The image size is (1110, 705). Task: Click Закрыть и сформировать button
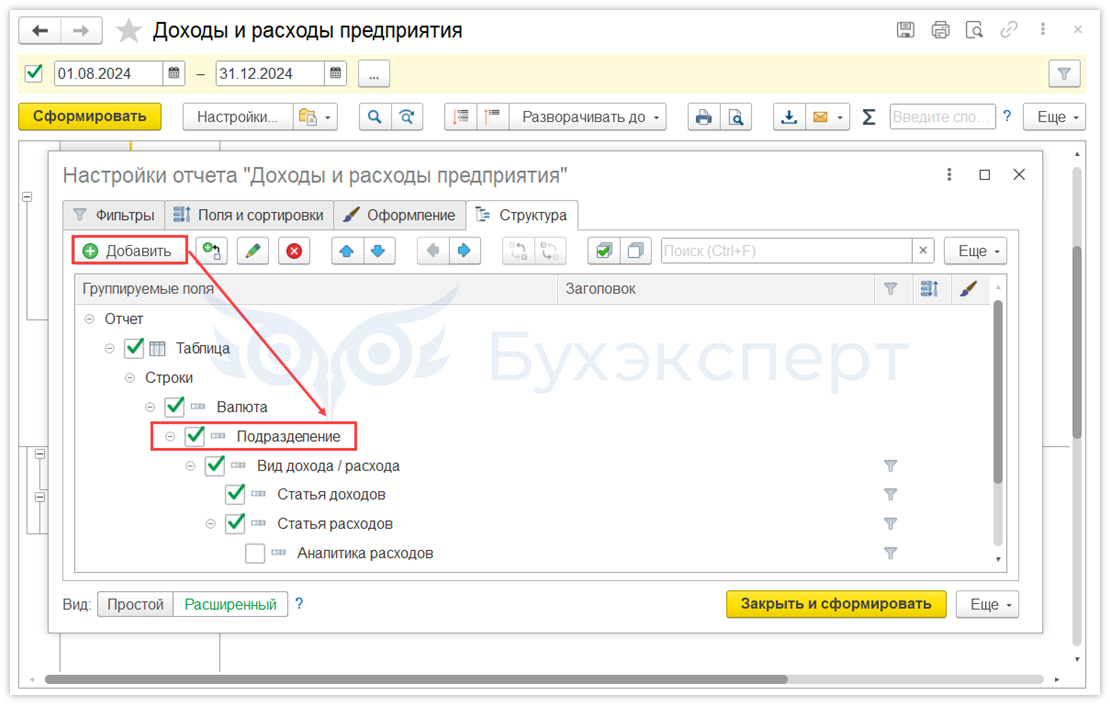coord(836,604)
